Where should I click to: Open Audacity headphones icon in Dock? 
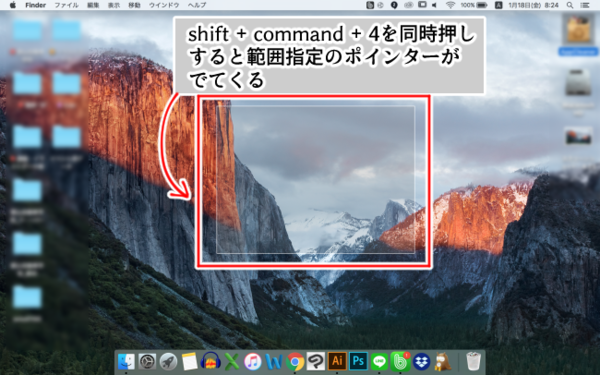tap(210, 361)
